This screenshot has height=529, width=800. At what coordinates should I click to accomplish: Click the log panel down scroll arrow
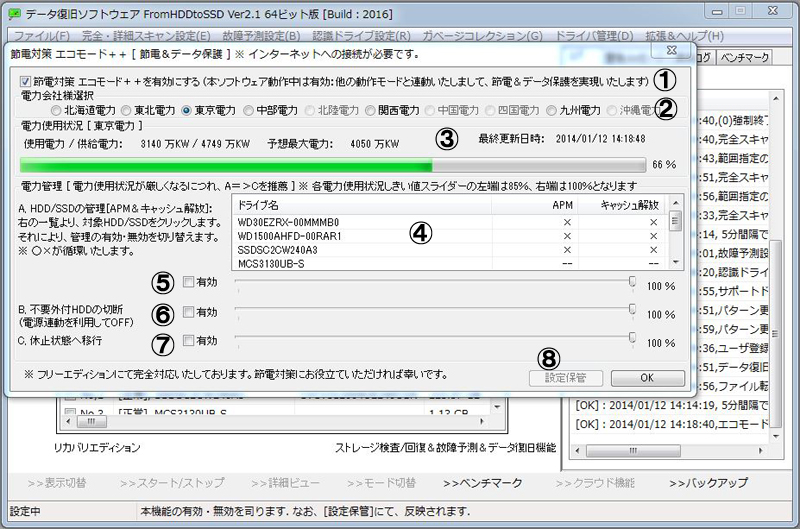coord(776,437)
